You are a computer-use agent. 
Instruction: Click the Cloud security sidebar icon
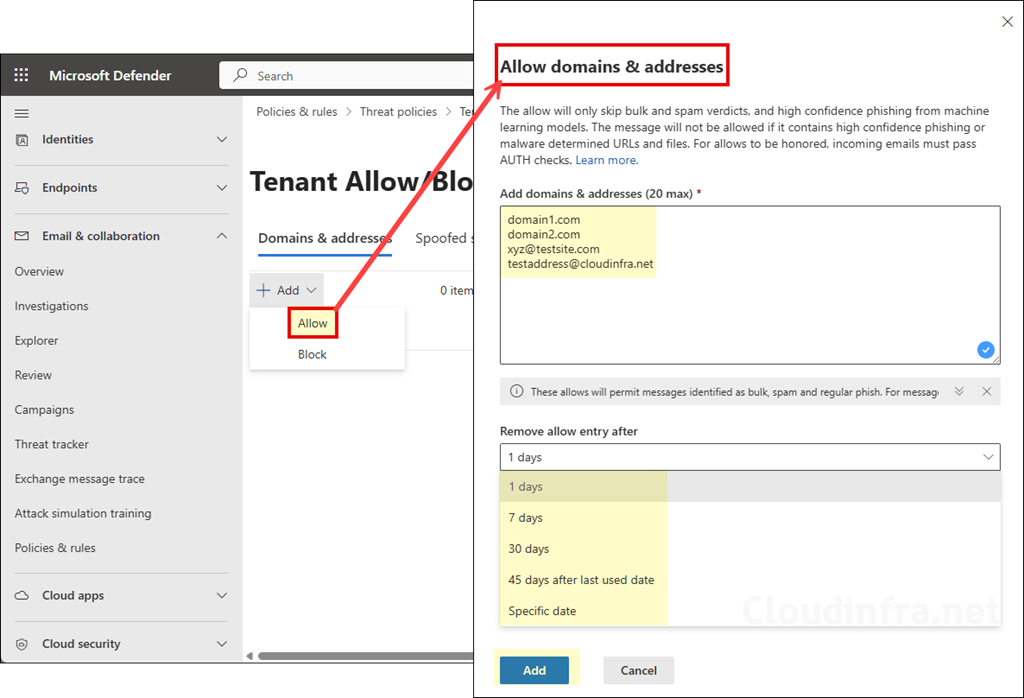(x=22, y=643)
